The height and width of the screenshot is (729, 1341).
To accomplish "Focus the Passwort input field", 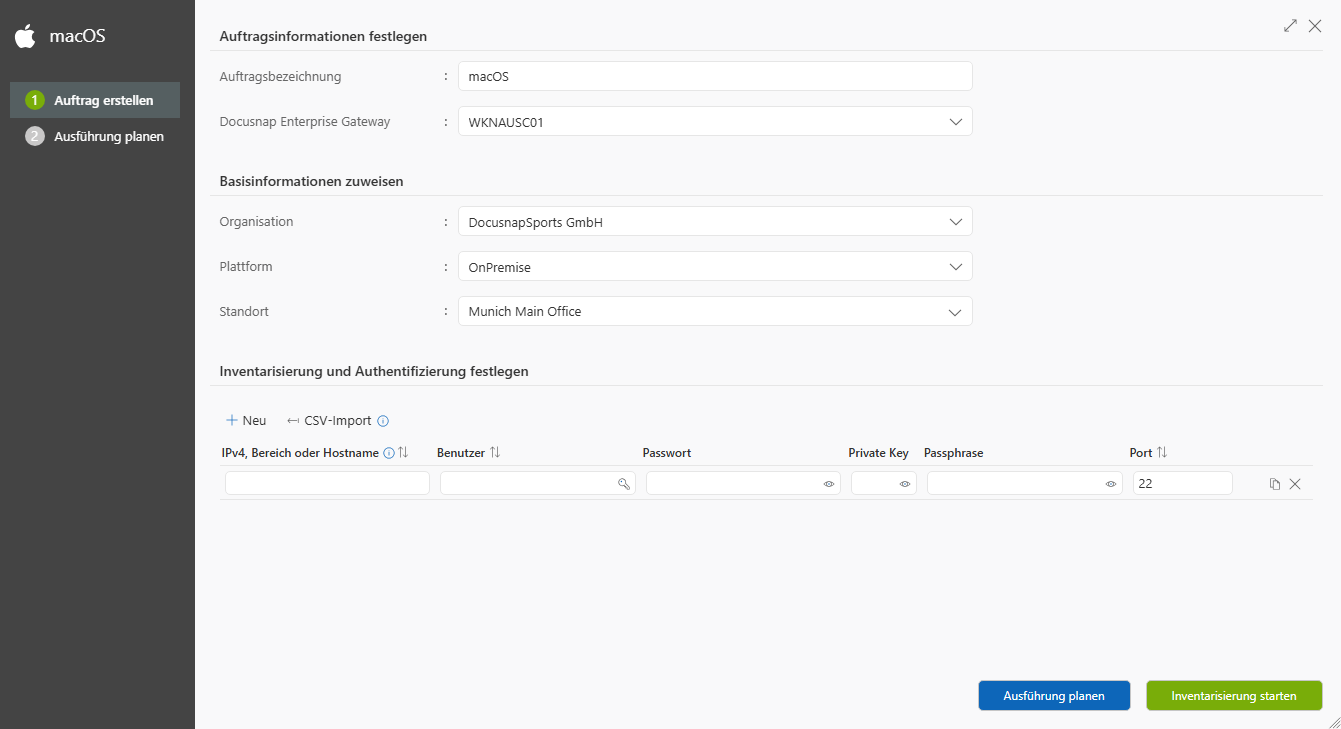I will coord(743,483).
